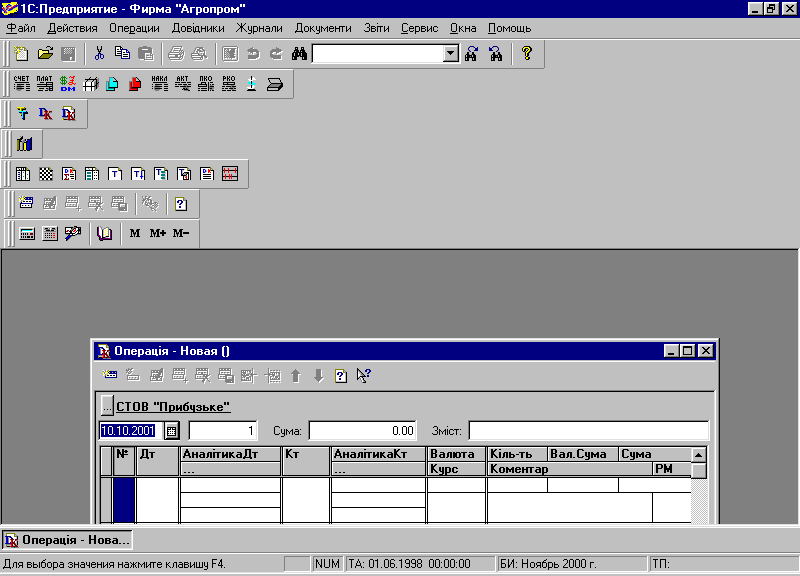800x576 pixels.
Task: Click the chart of accounts books icon
Action: [24, 144]
